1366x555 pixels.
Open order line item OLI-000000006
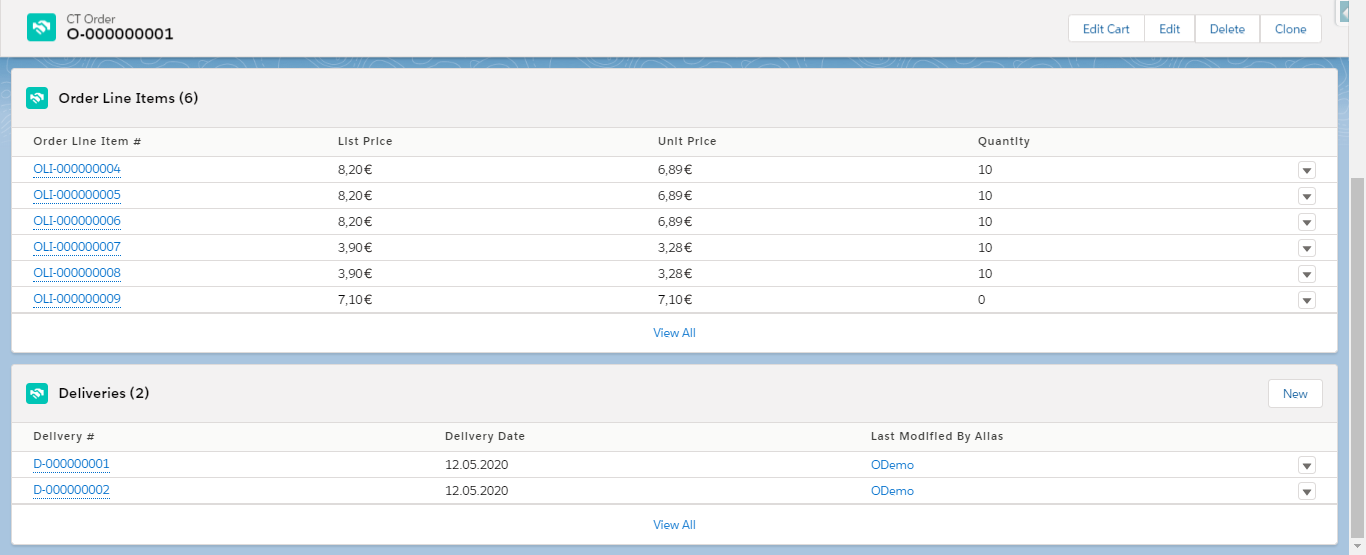point(77,221)
